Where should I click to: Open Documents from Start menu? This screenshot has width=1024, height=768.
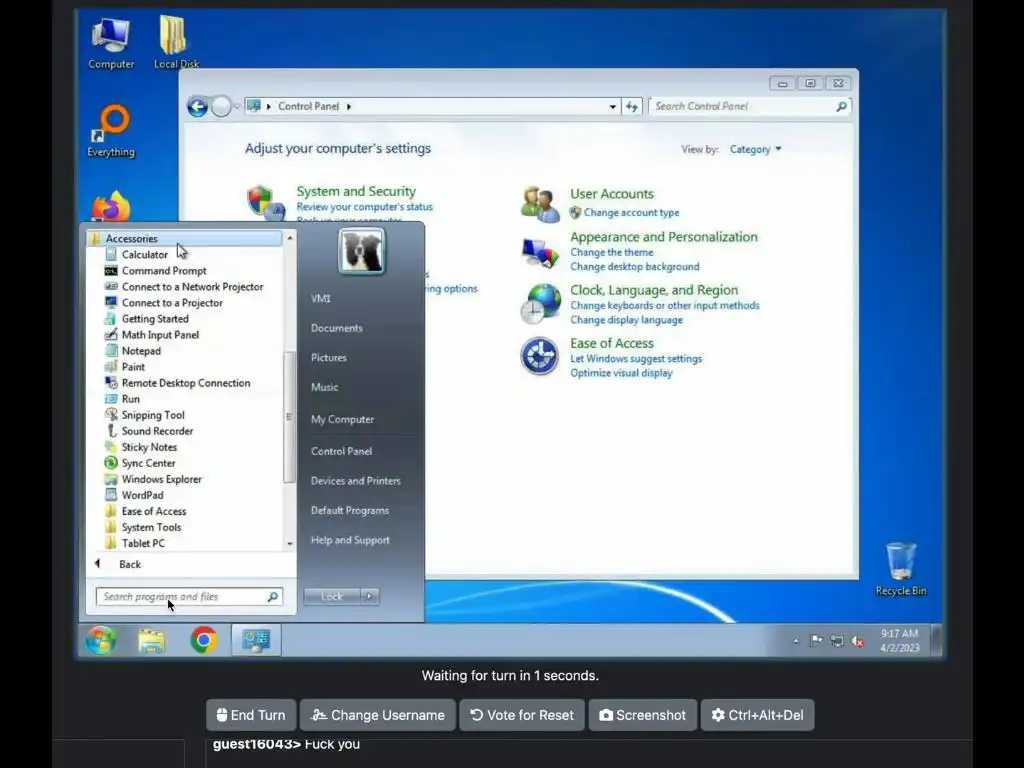pos(336,328)
